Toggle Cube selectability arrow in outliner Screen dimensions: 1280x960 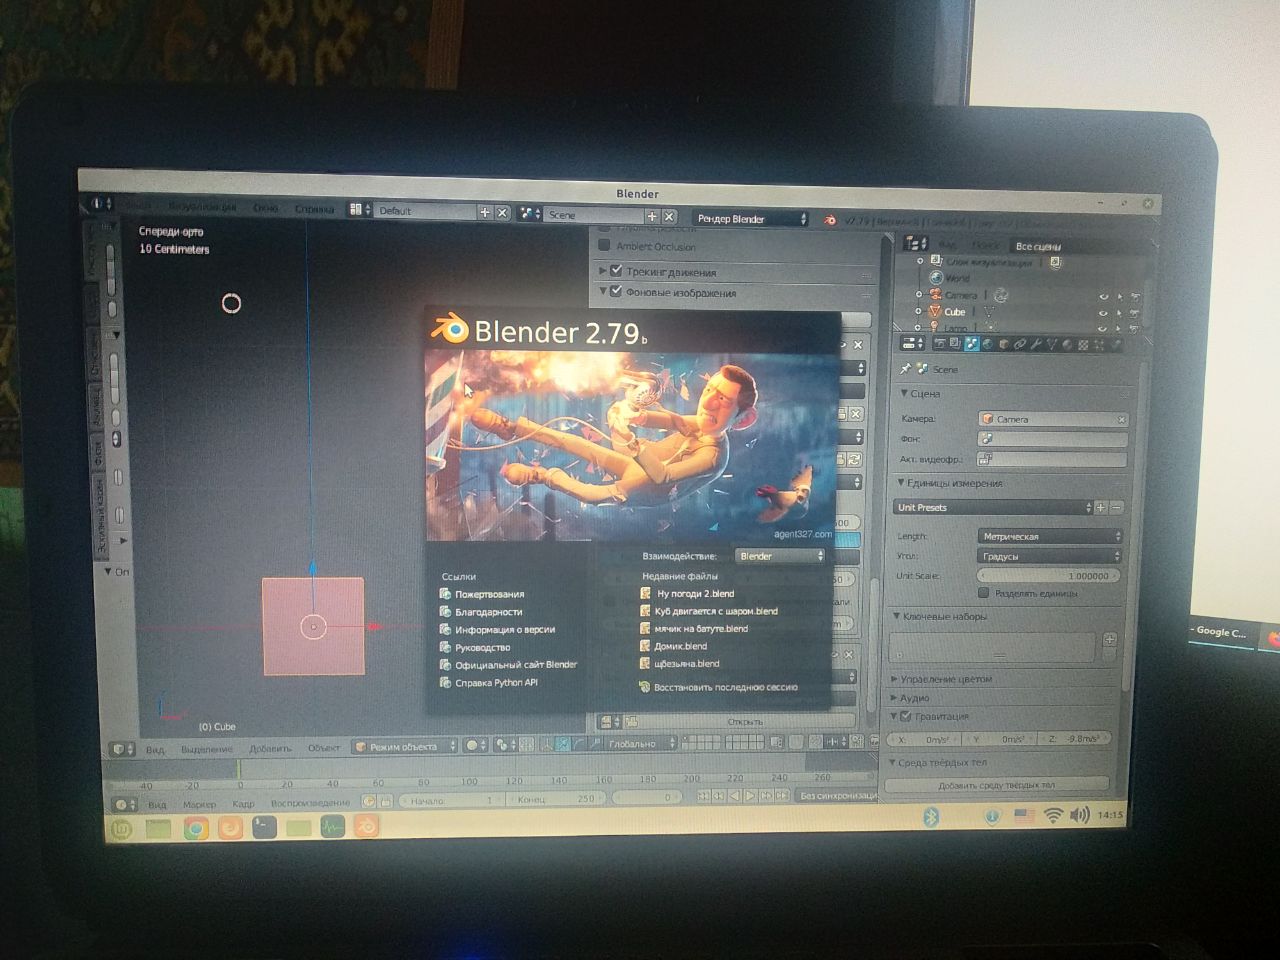1119,313
